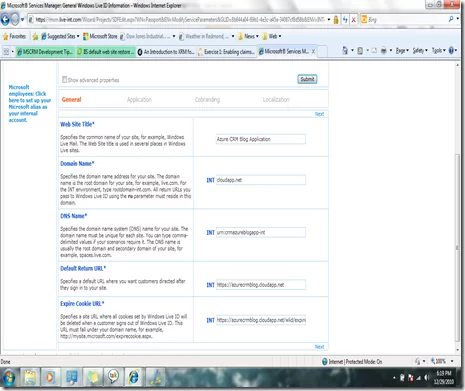Select the General wizard tab
Viewport: 465px width, 391px height.
pos(71,99)
